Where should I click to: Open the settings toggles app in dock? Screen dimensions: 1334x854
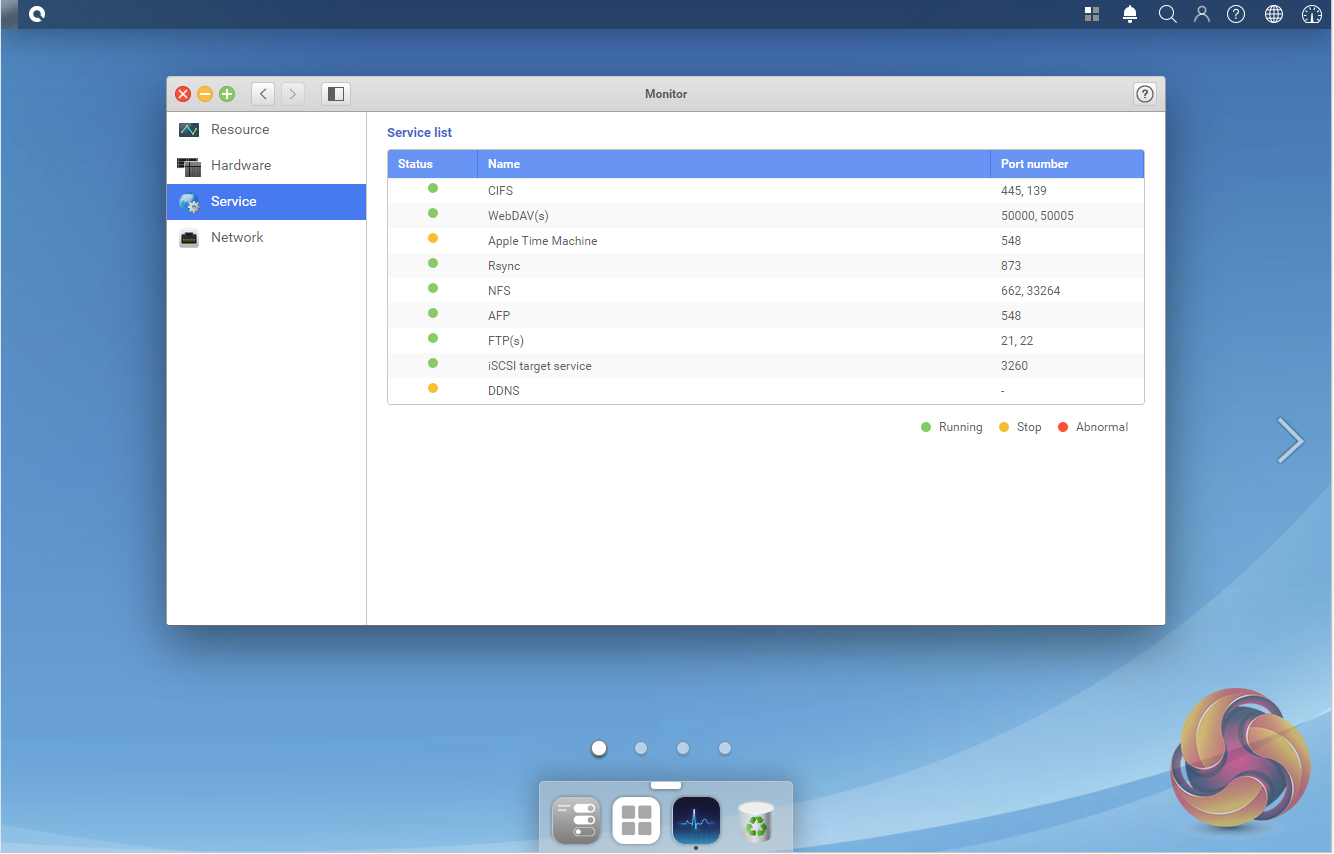pos(576,821)
